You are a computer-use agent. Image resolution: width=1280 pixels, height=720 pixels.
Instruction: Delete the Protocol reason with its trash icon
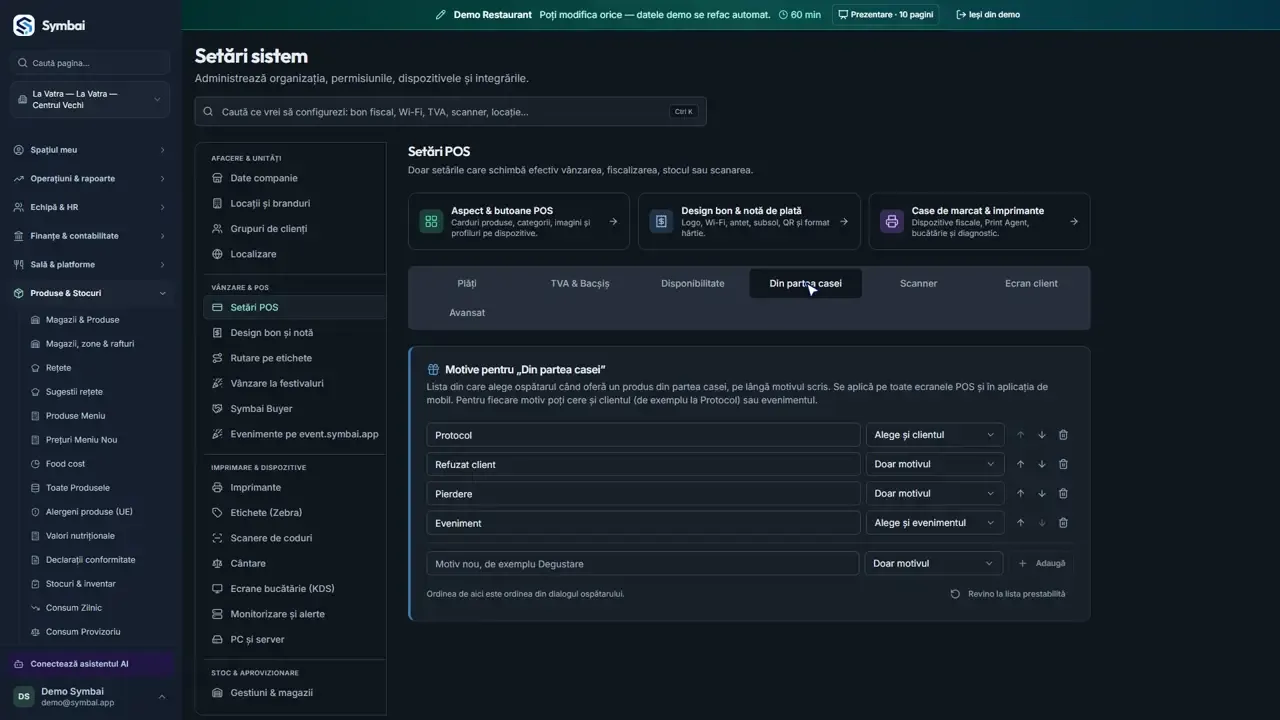(x=1063, y=435)
